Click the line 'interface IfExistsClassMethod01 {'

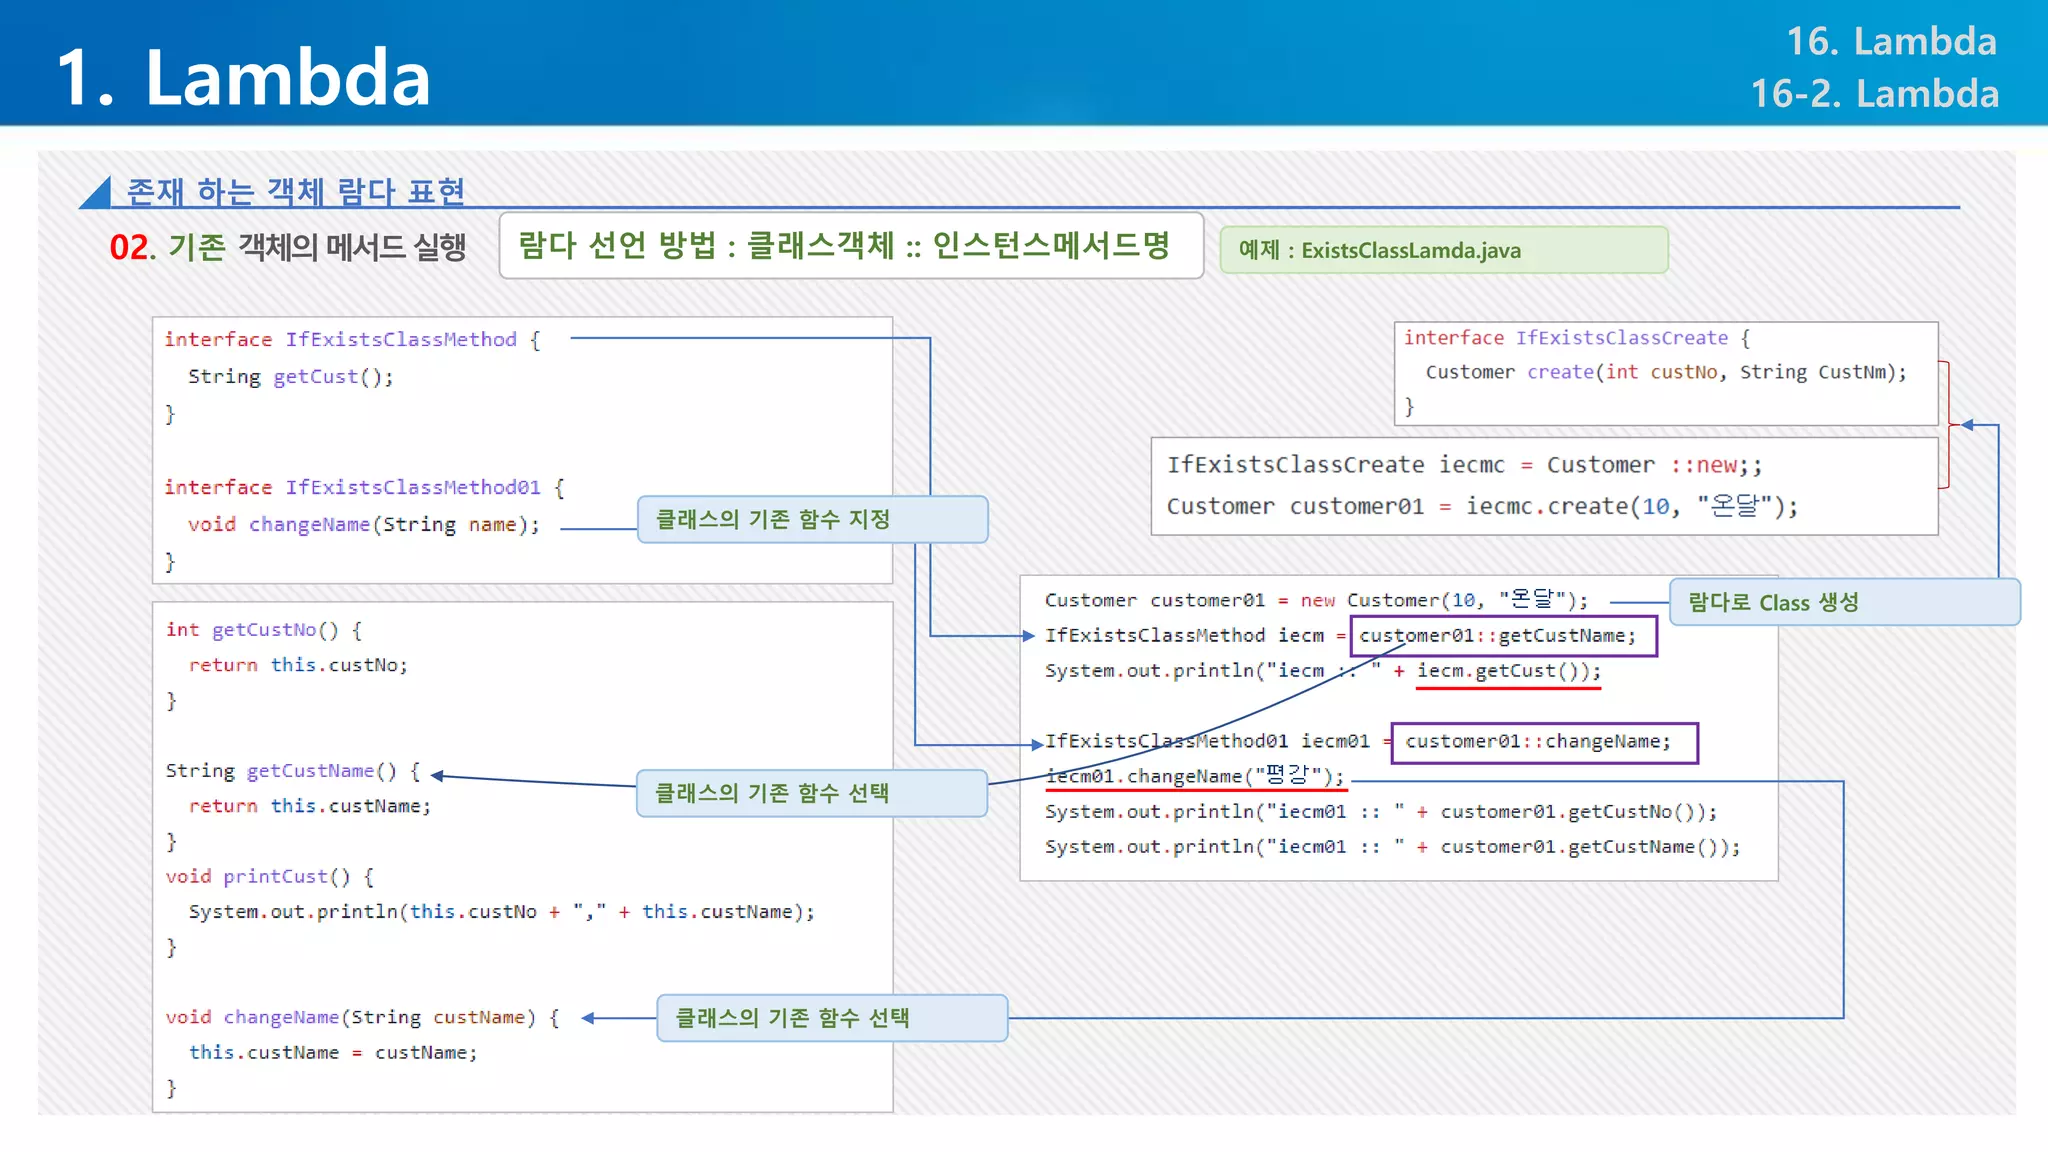[x=365, y=488]
